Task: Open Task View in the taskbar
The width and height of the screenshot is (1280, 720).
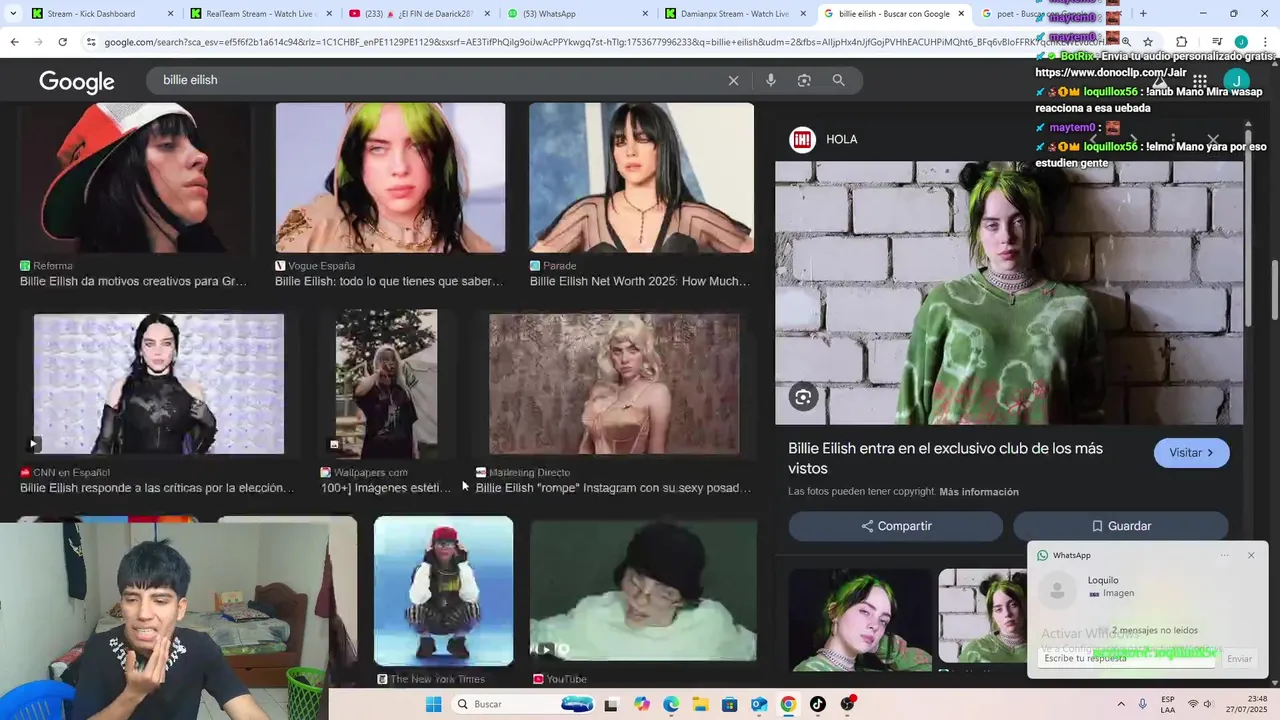Action: 611,704
